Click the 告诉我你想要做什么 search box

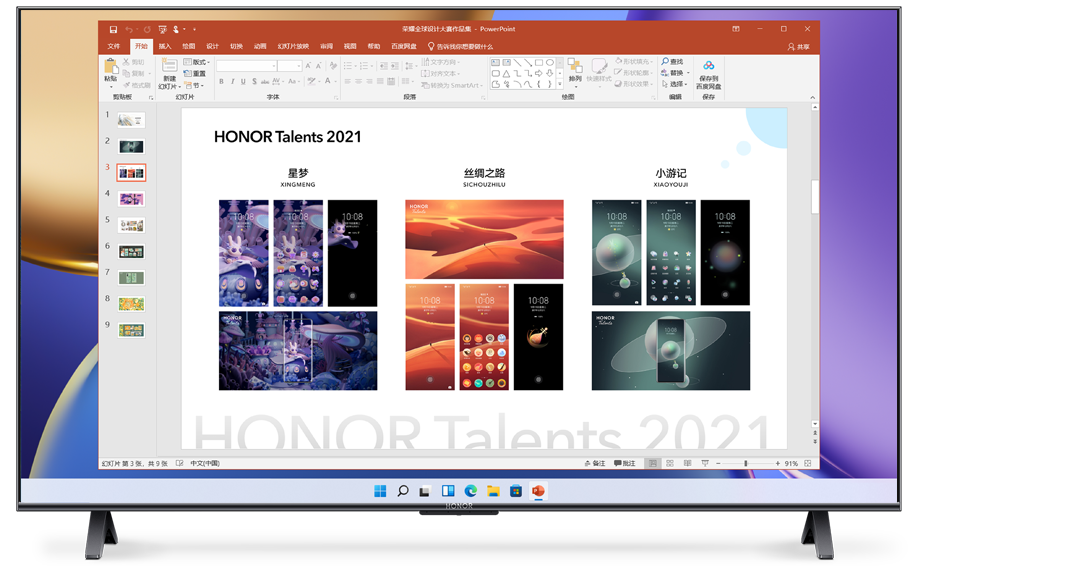pyautogui.click(x=460, y=46)
